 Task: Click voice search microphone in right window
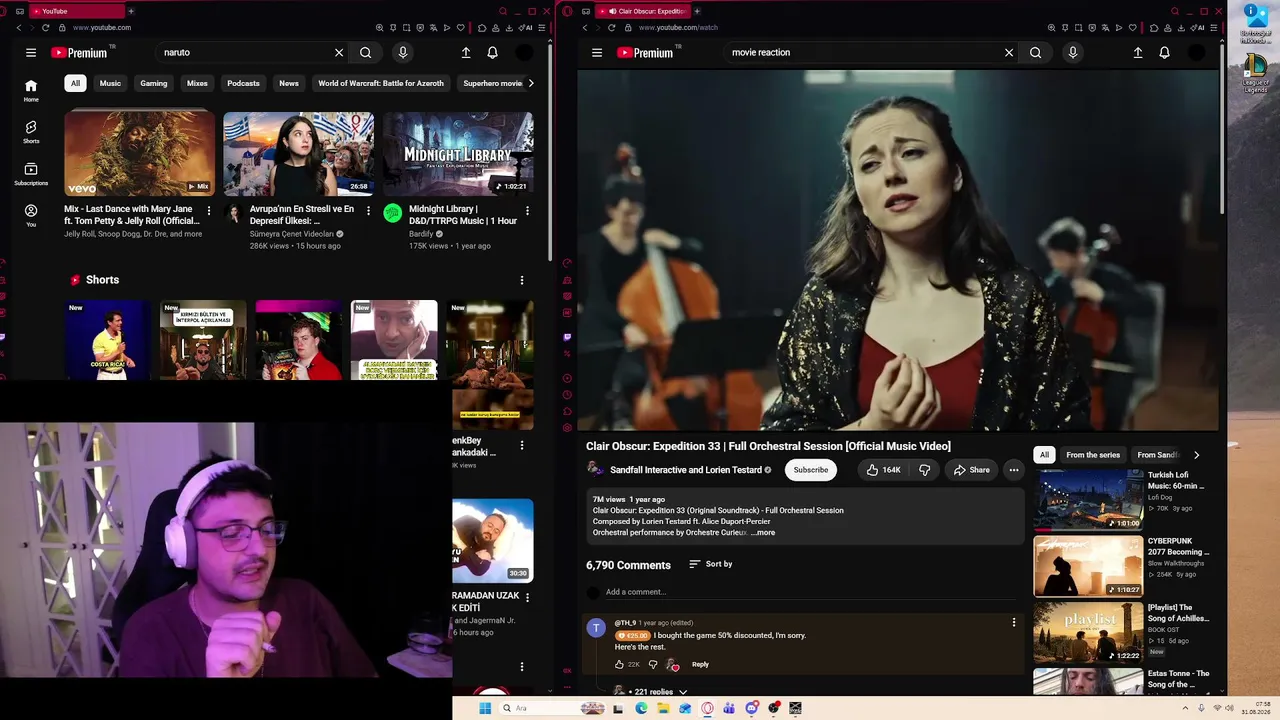1073,53
